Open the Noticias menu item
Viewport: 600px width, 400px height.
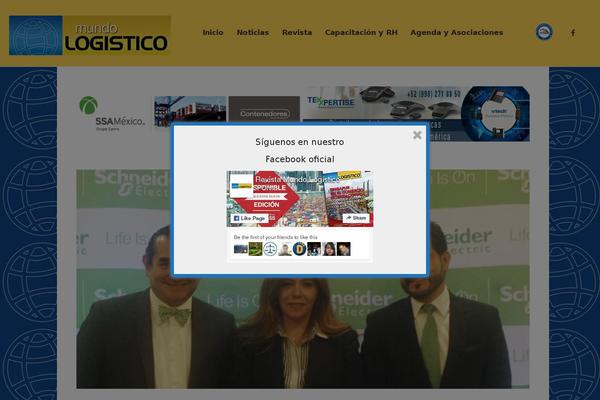pyautogui.click(x=253, y=33)
